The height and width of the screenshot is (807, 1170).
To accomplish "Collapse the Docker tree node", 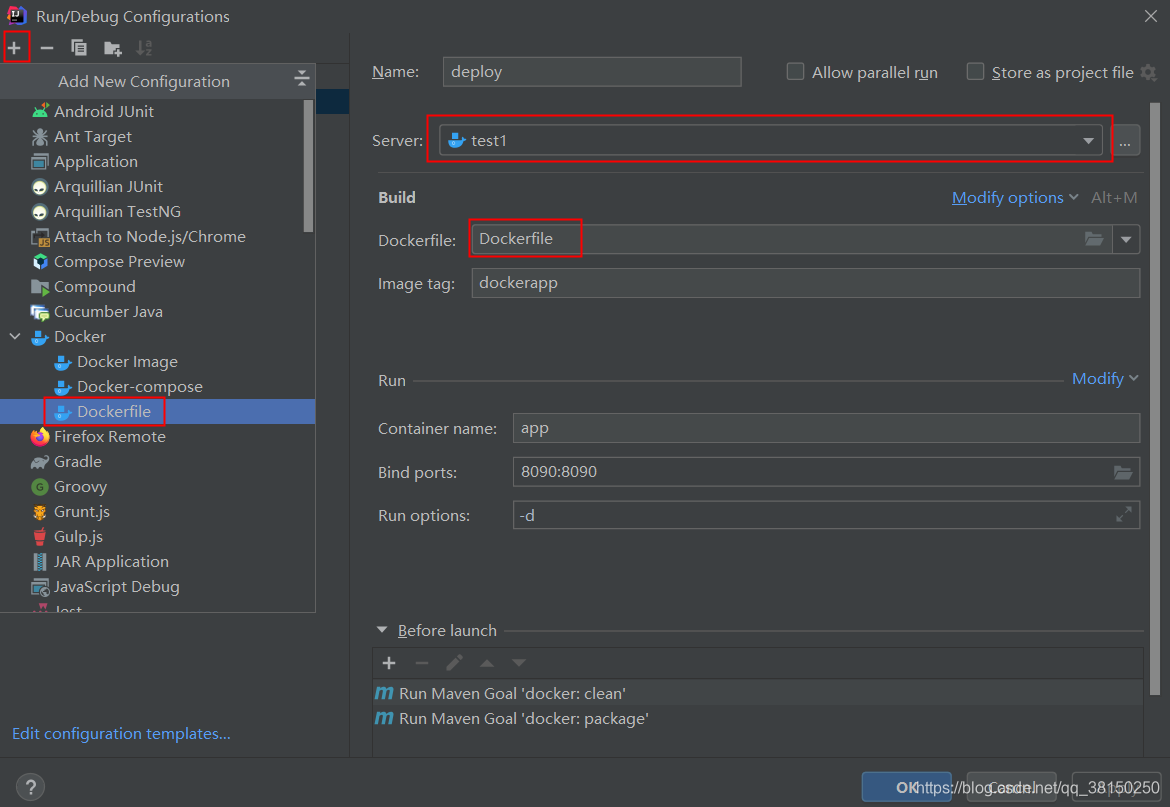I will click(x=14, y=336).
